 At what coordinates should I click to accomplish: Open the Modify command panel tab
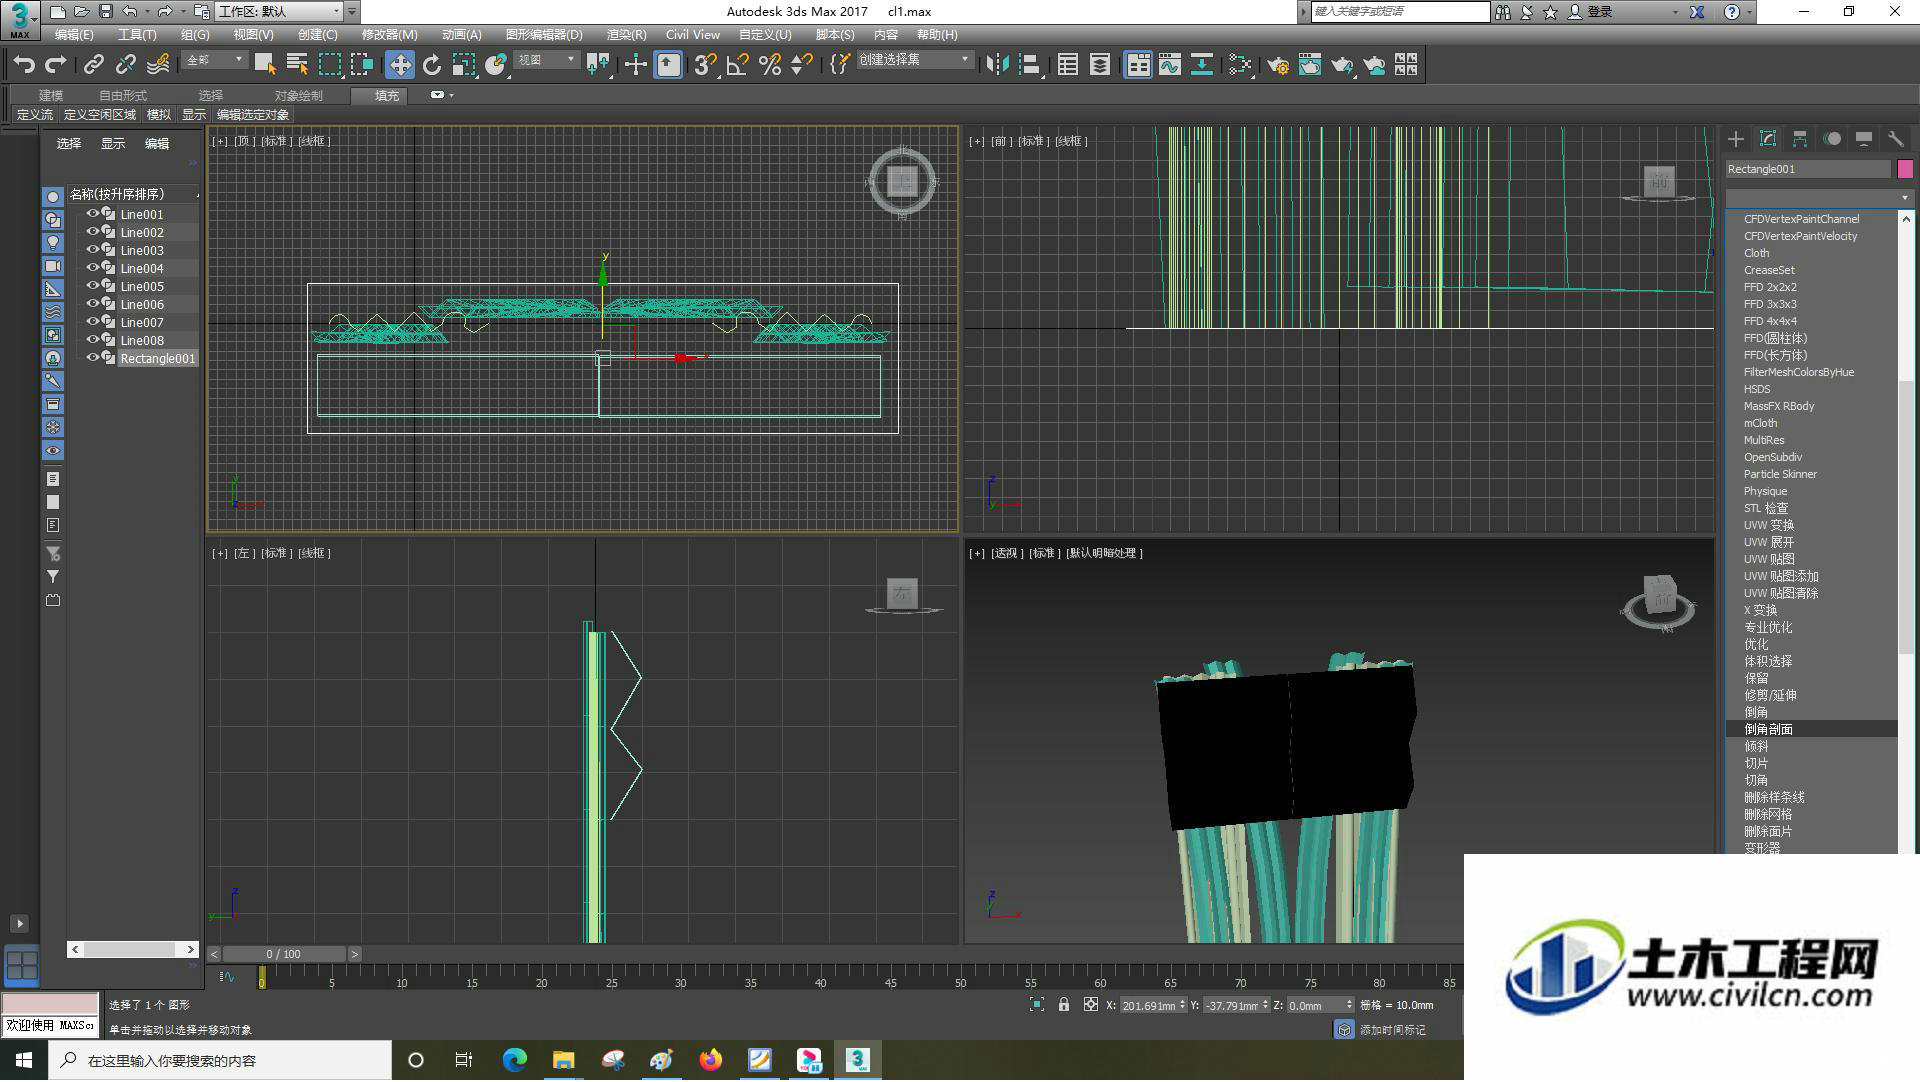click(x=1768, y=139)
